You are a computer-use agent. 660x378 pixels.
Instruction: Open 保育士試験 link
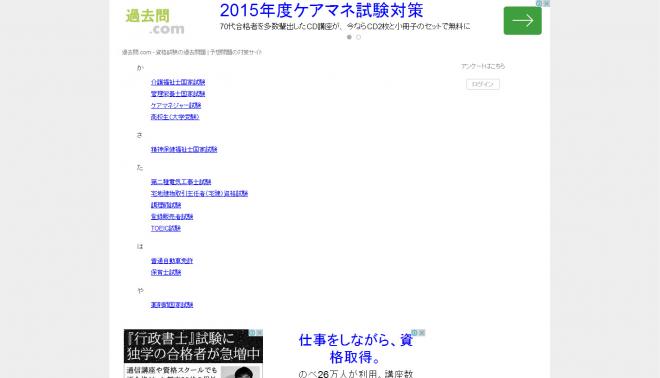click(166, 272)
